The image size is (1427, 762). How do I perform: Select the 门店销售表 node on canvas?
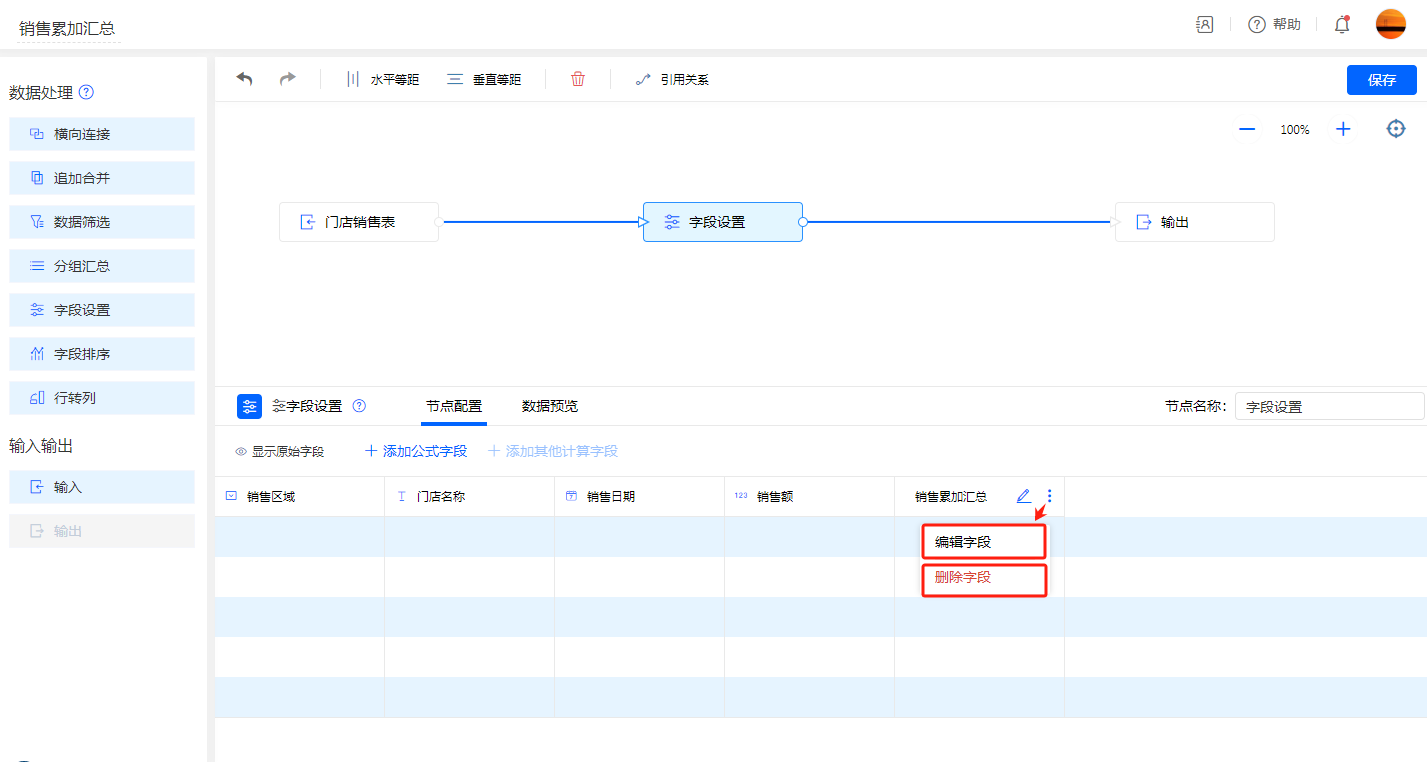click(x=359, y=222)
